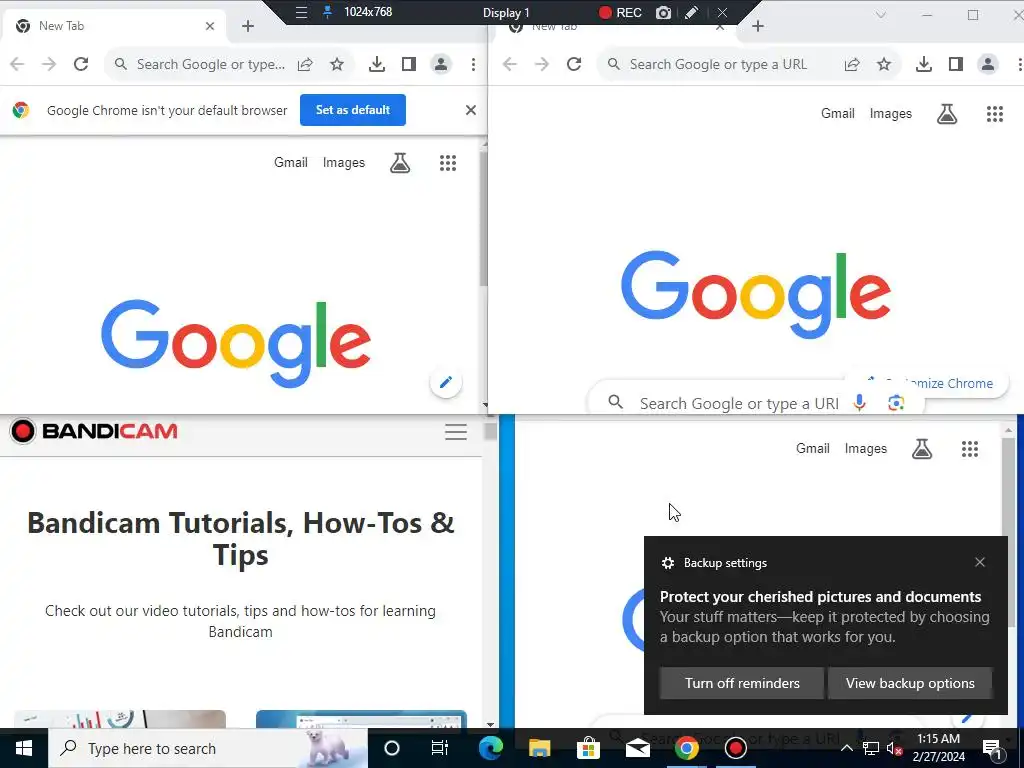Open Search Labs flask in top-right window
The width and height of the screenshot is (1024, 768).
pyautogui.click(x=947, y=114)
